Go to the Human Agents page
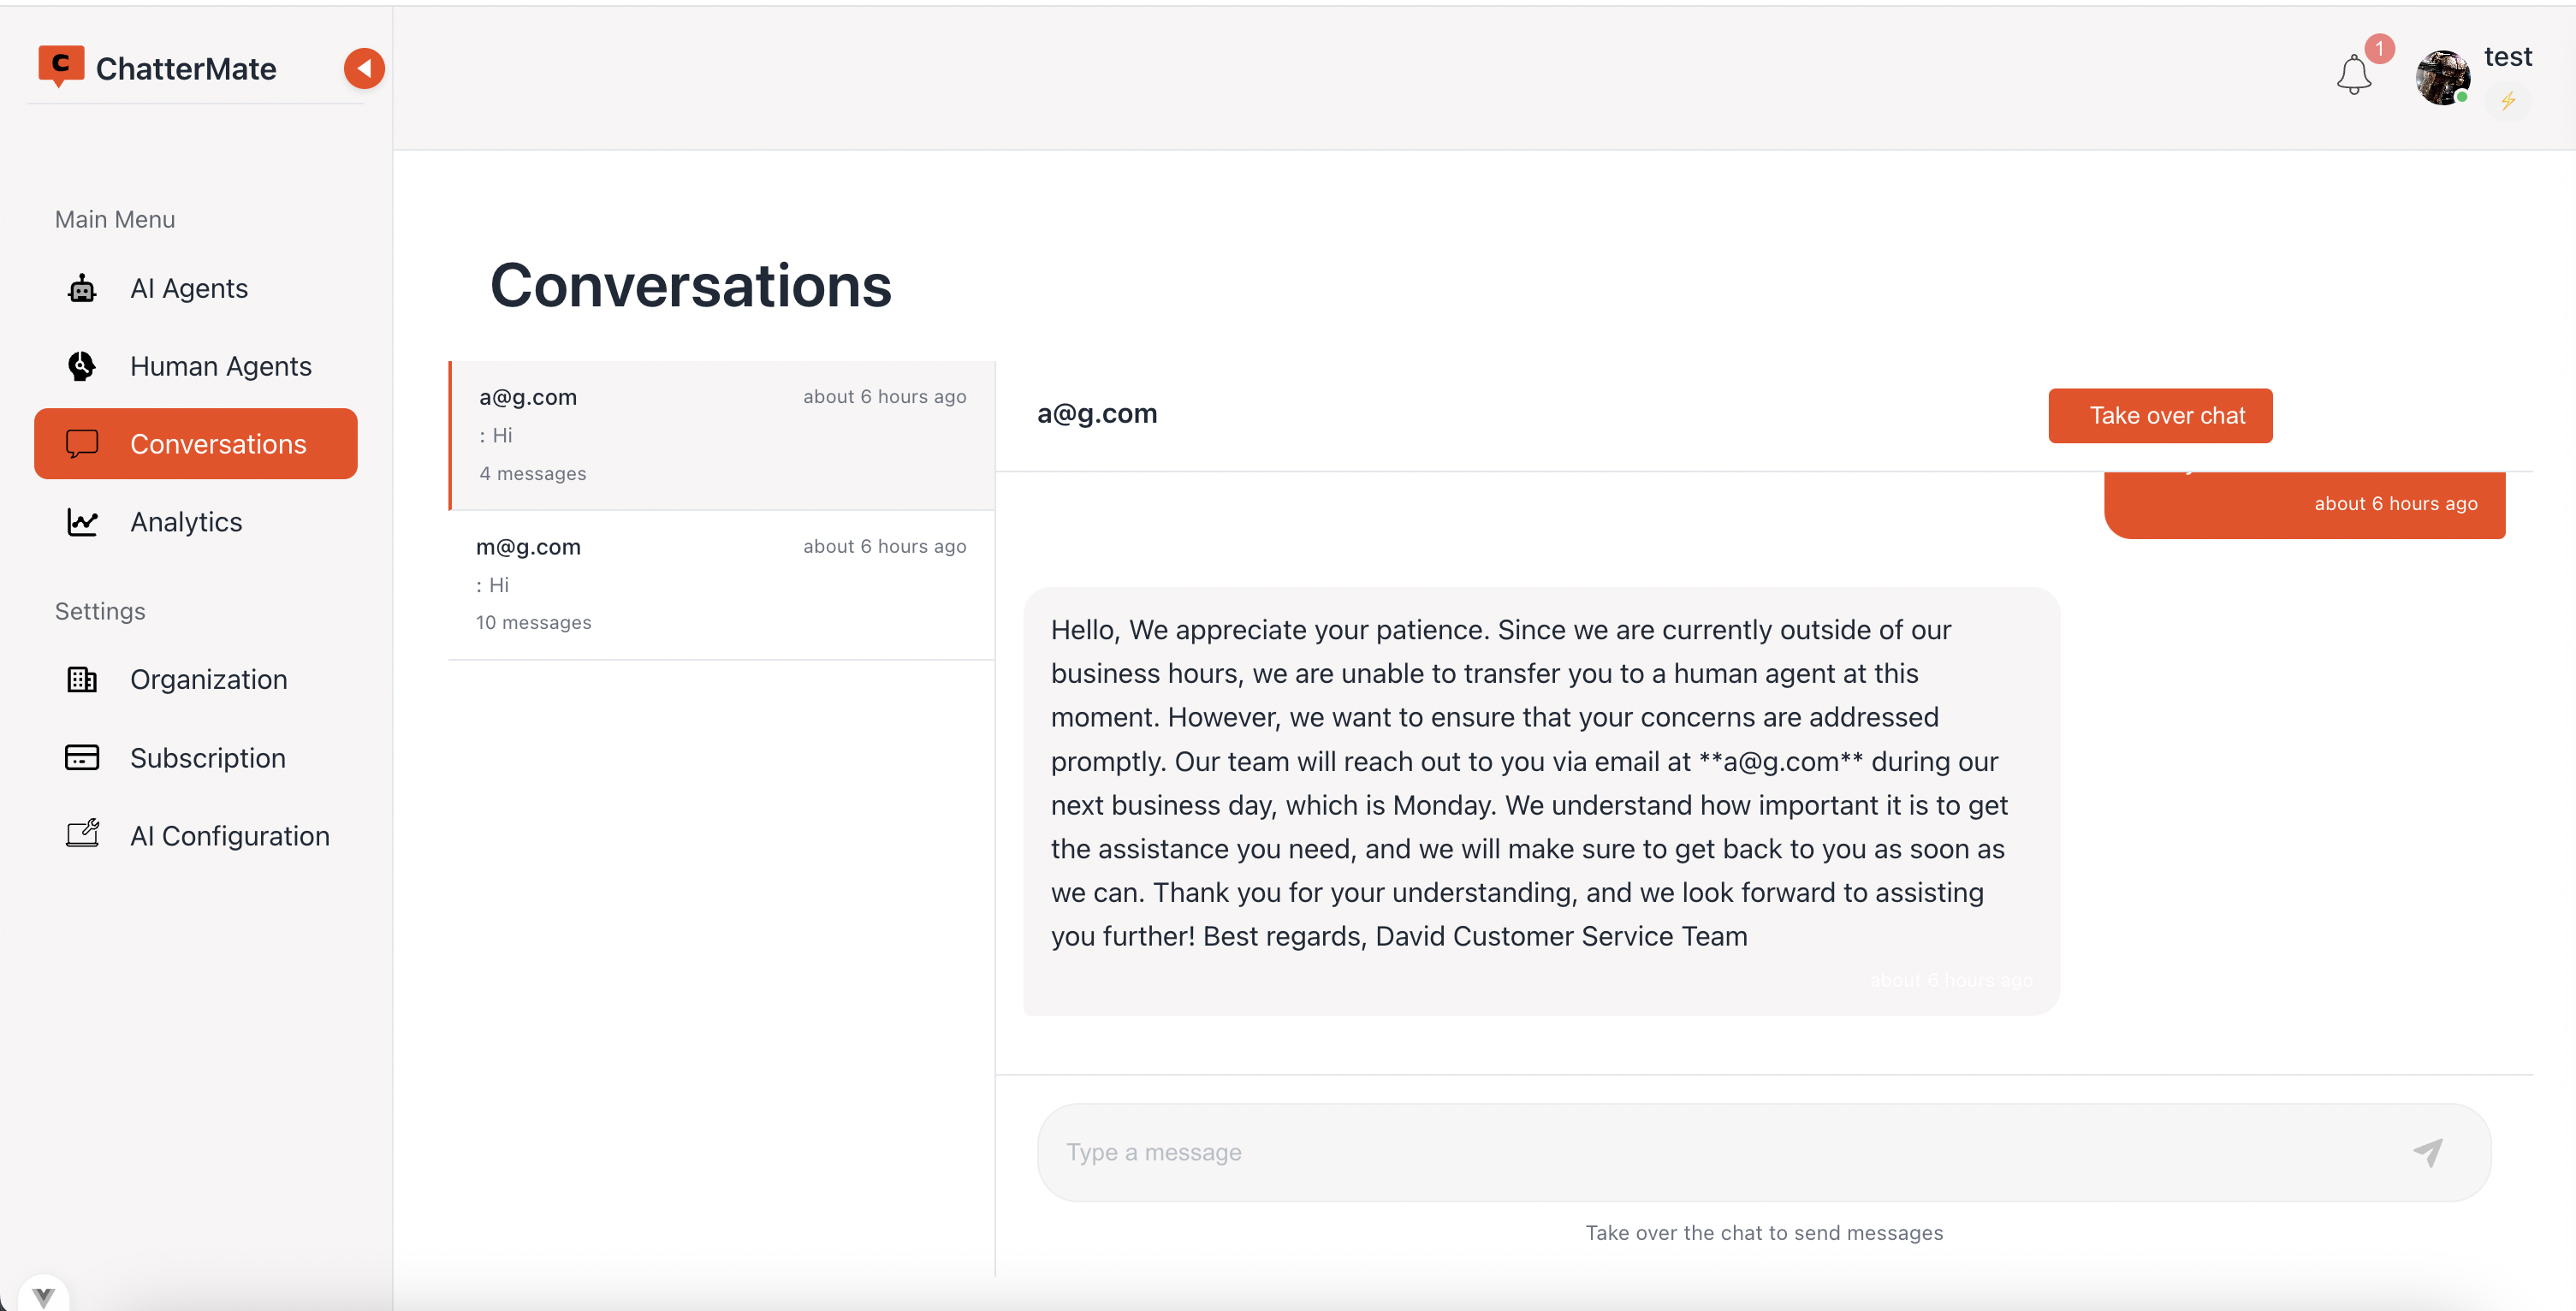The image size is (2576, 1311). [220, 366]
